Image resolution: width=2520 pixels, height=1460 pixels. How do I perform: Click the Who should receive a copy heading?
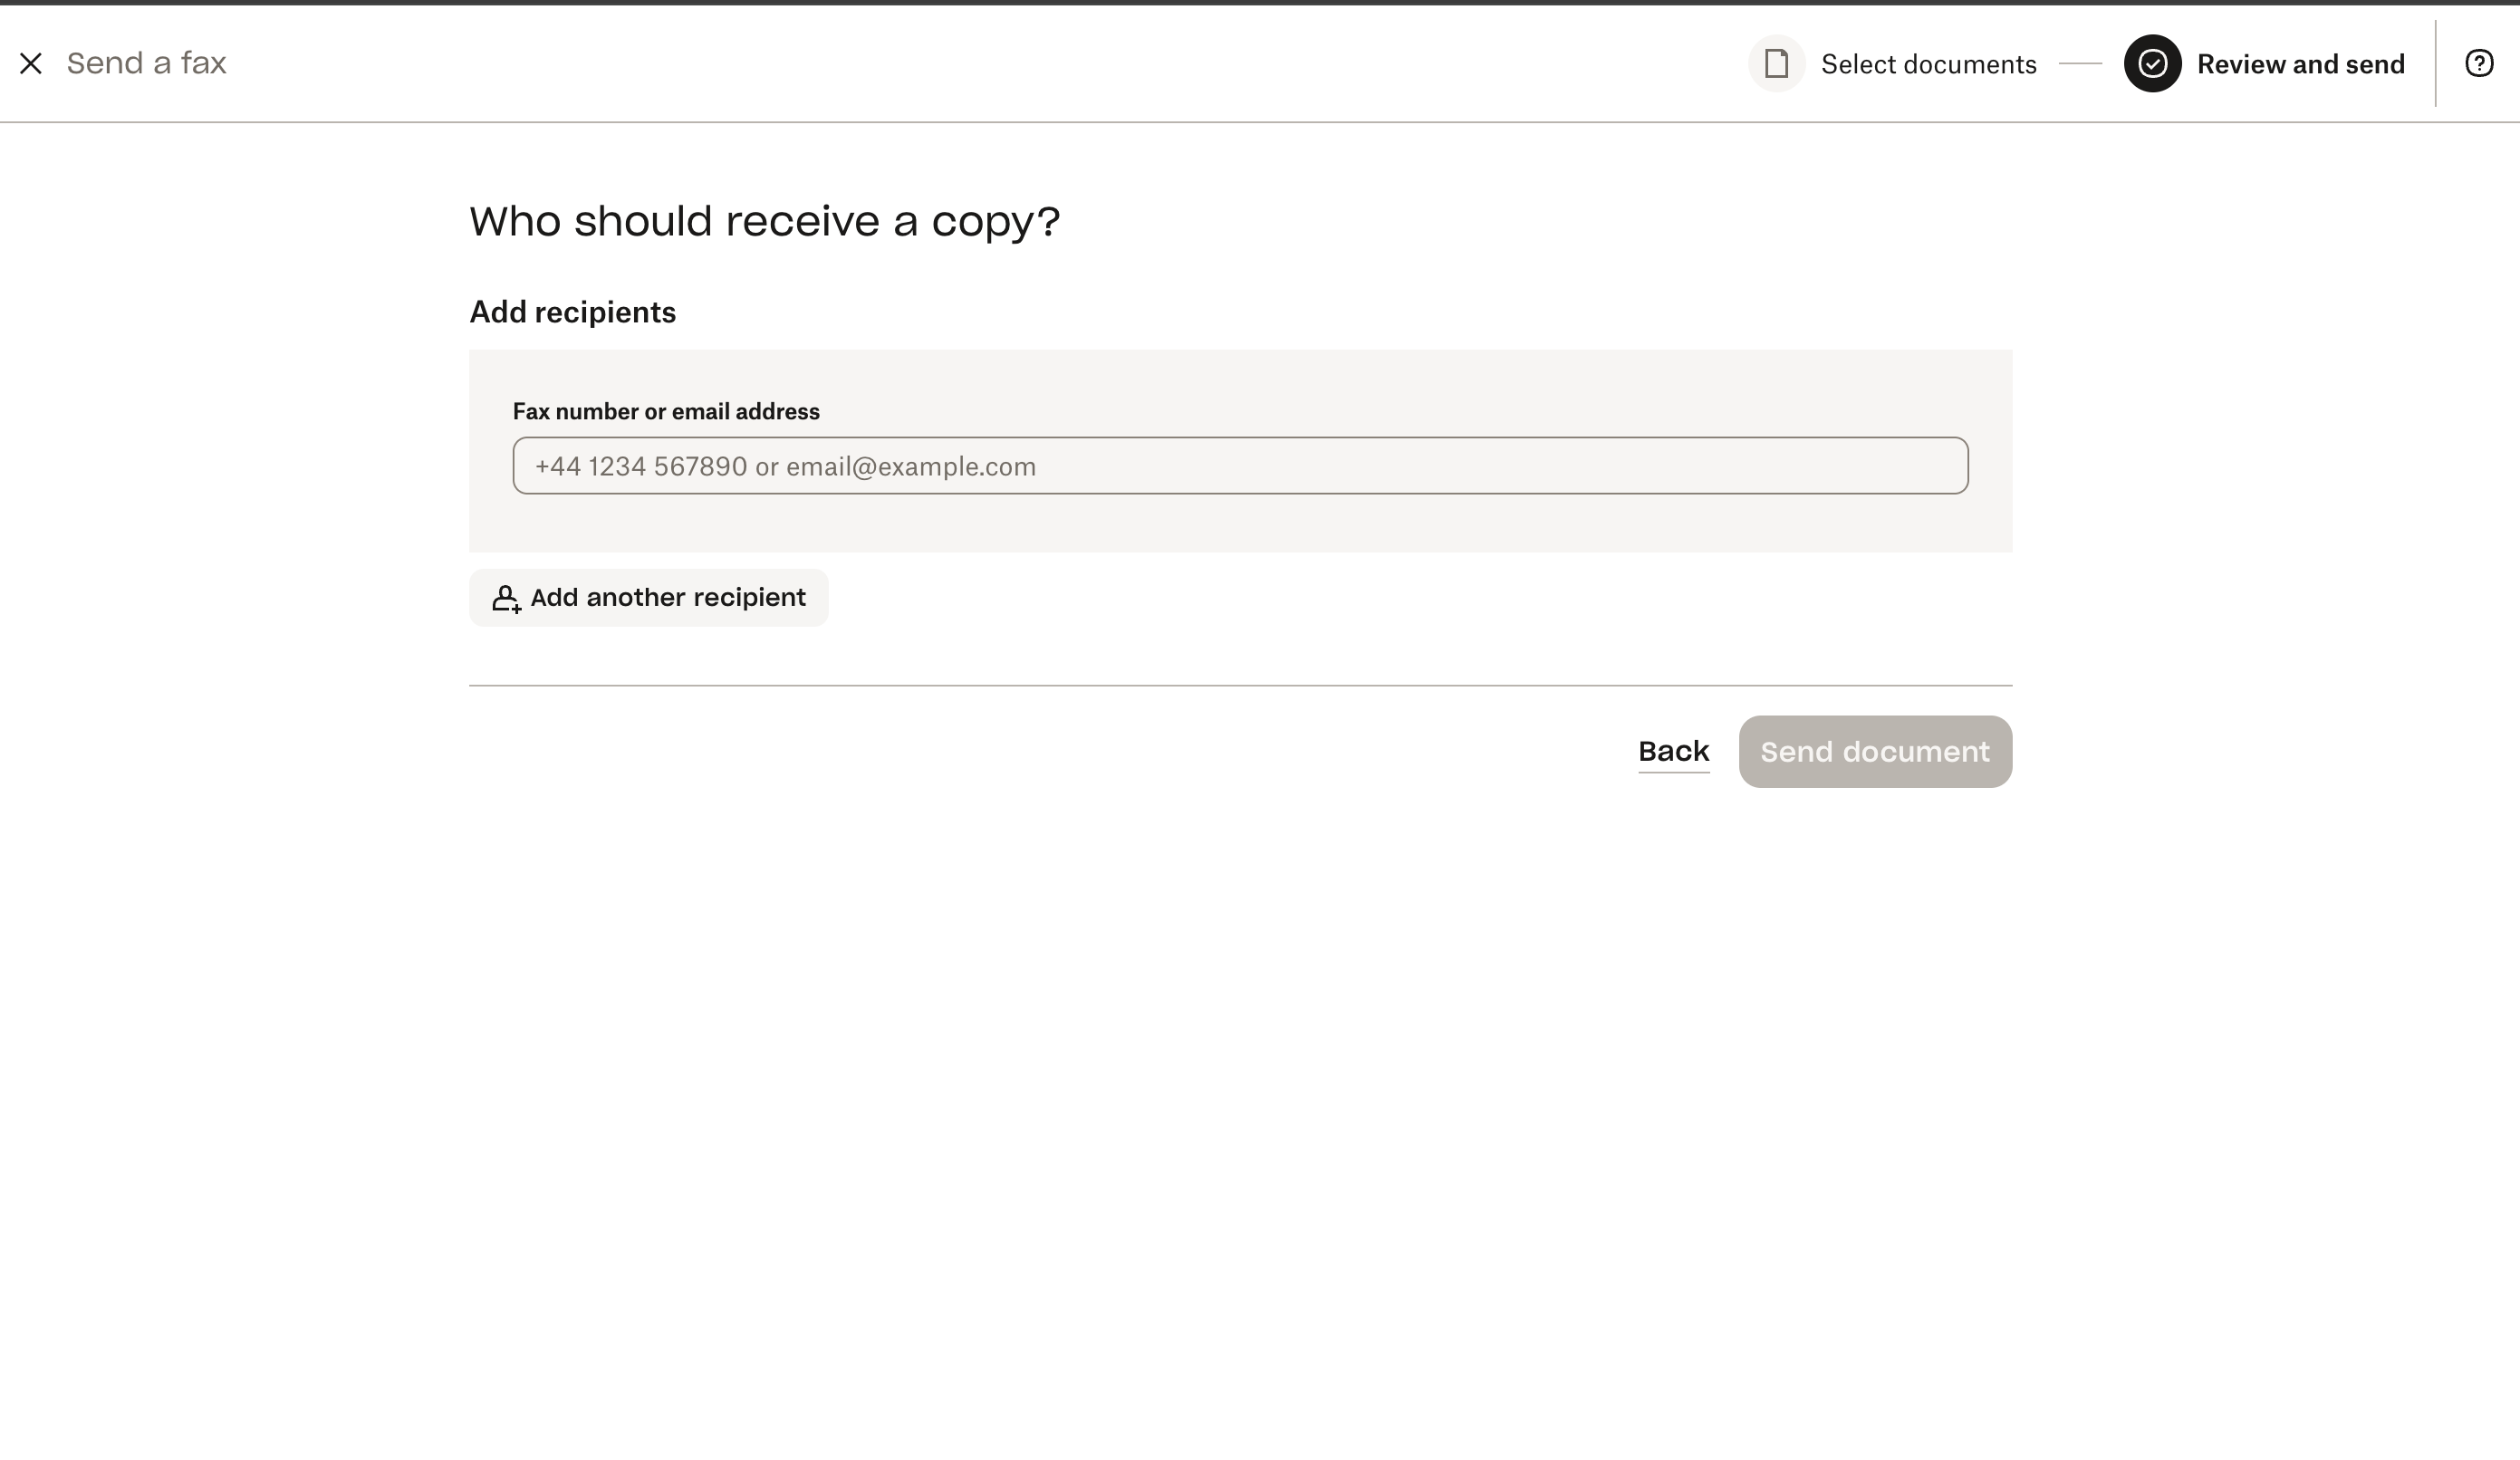tap(764, 220)
